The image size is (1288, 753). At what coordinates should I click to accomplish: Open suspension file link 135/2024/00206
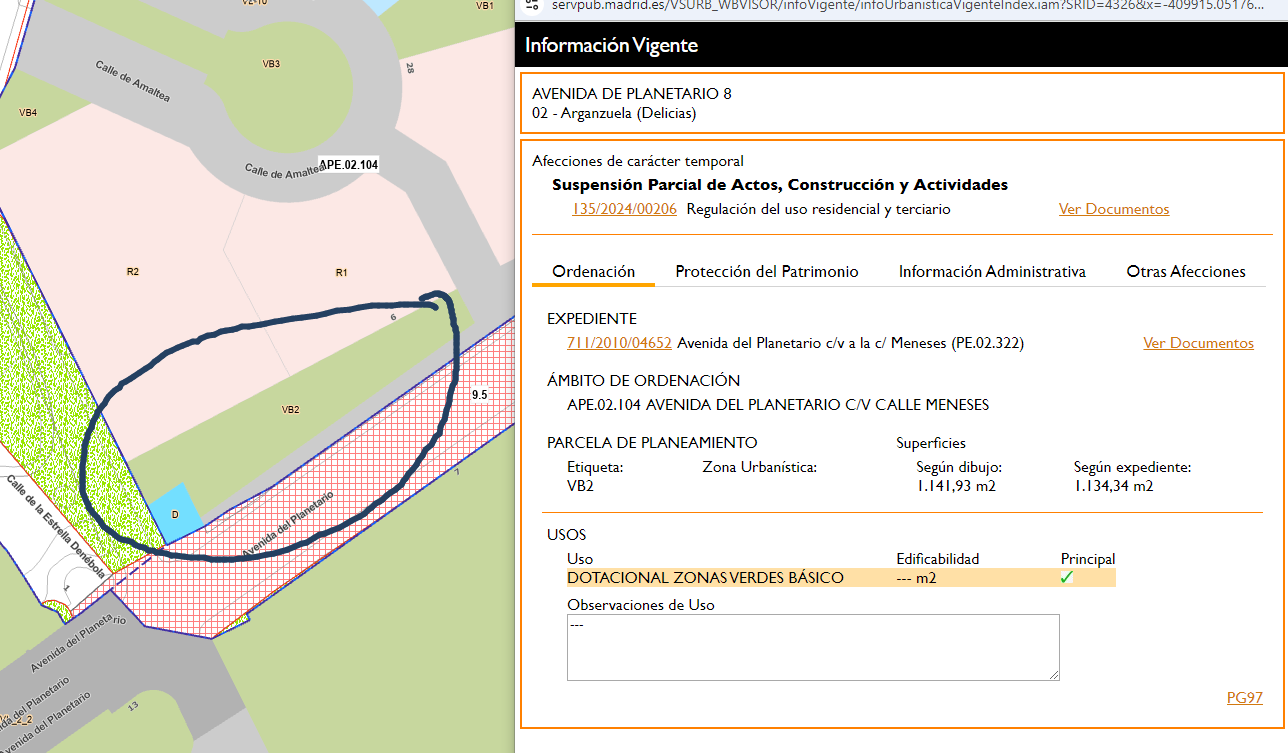click(624, 209)
